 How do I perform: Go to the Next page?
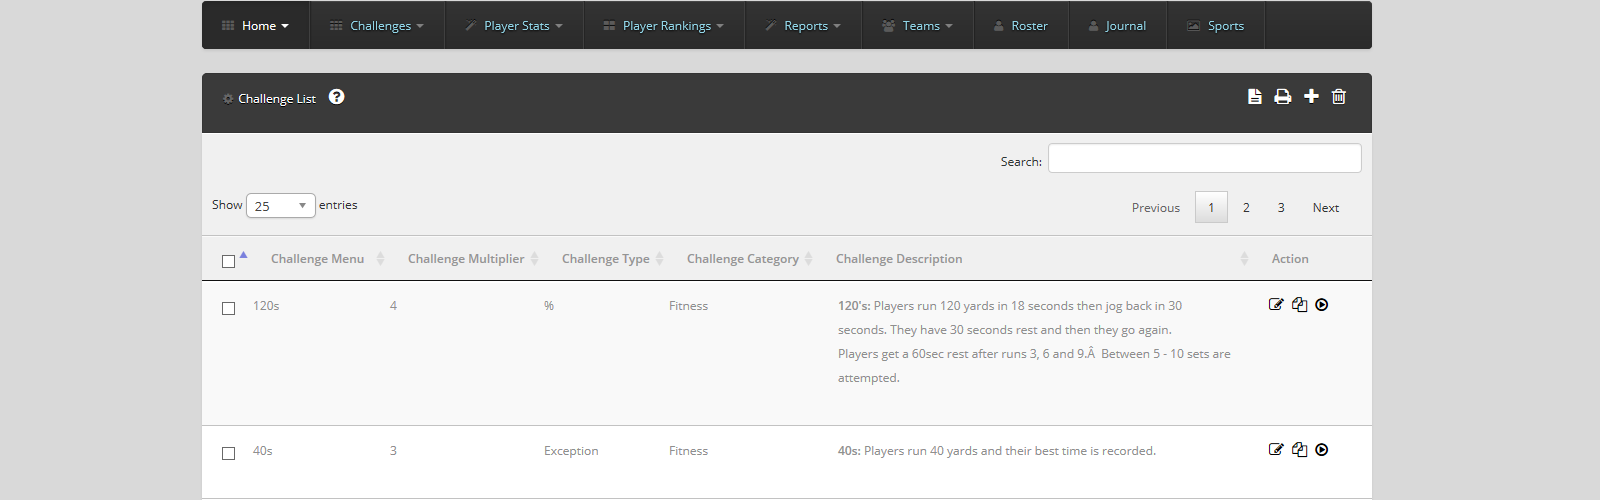click(1325, 208)
